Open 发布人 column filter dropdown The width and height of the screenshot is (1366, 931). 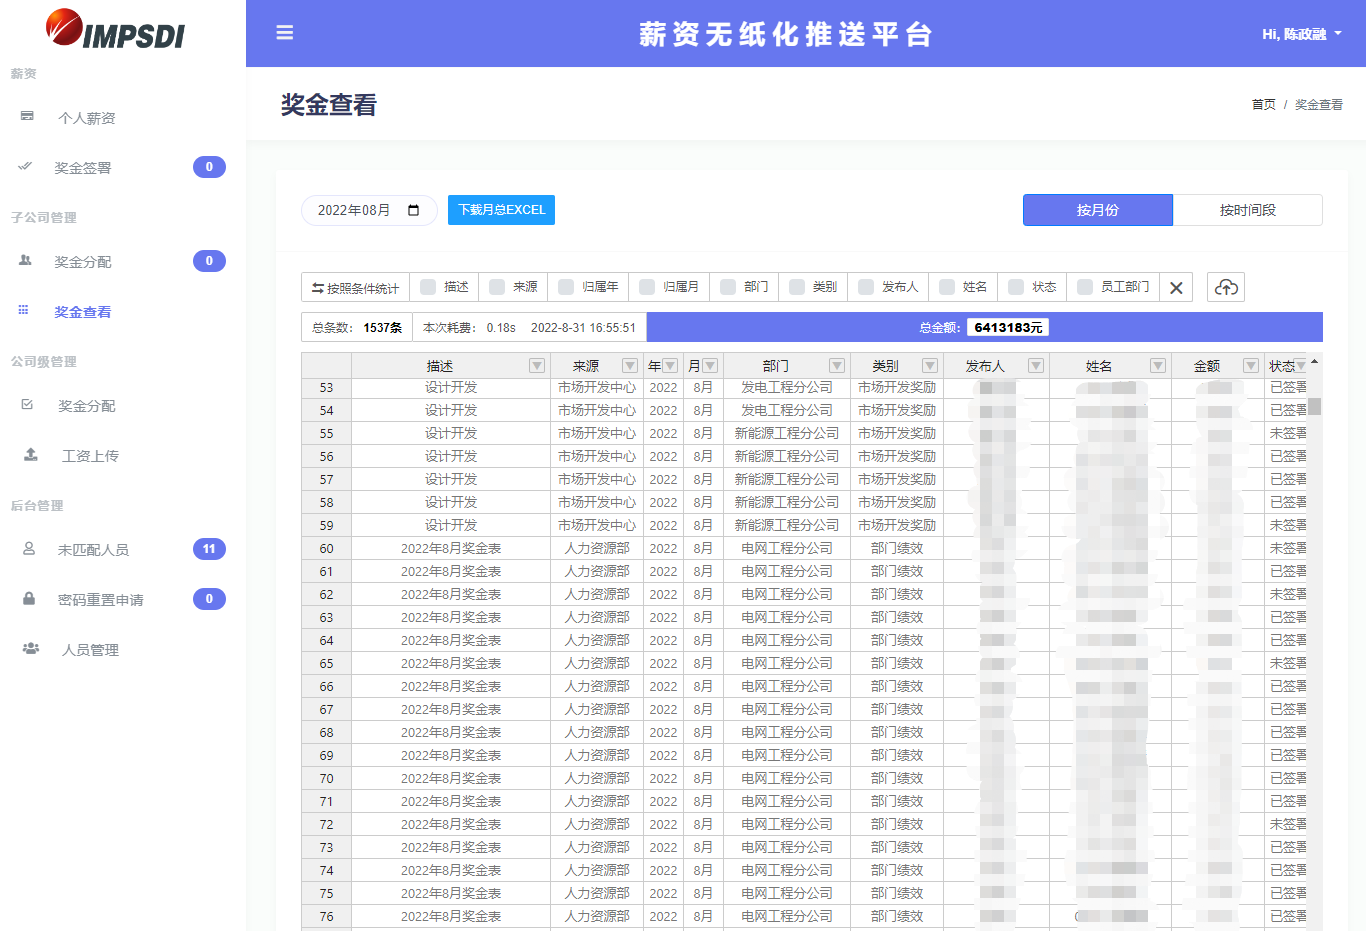click(1036, 366)
